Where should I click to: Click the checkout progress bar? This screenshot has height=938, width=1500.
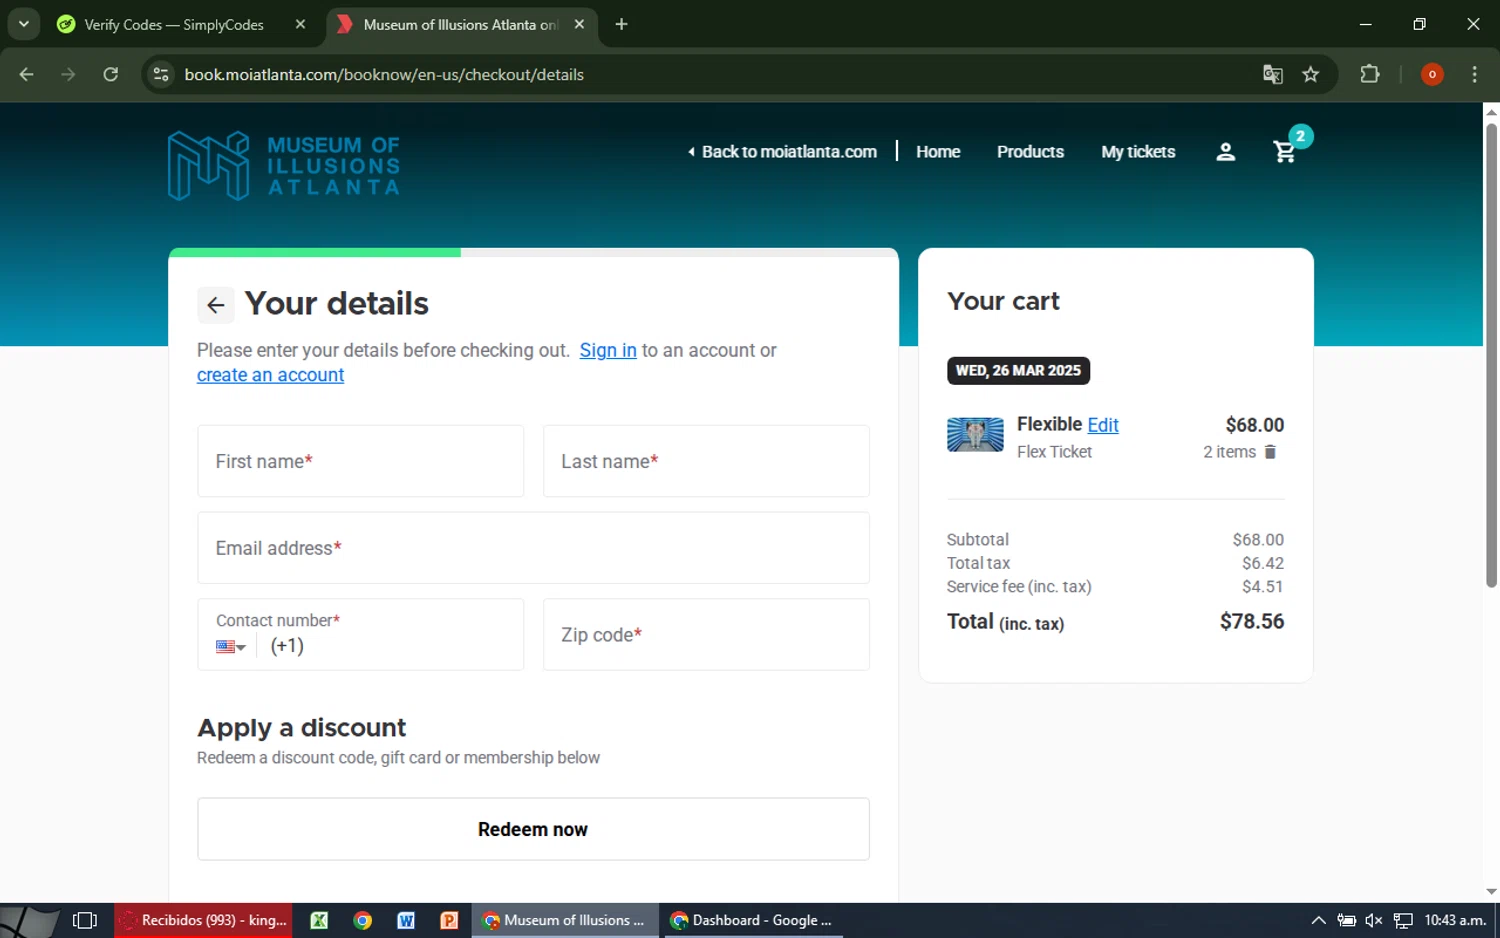533,253
